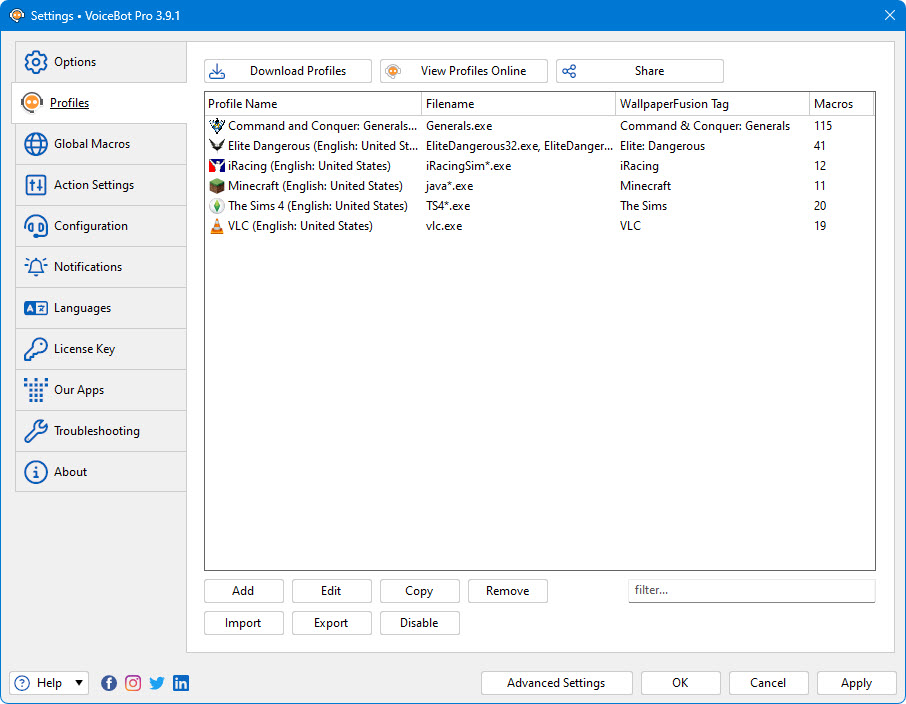Select the Minecraft block profile icon
The image size is (906, 704).
point(217,186)
